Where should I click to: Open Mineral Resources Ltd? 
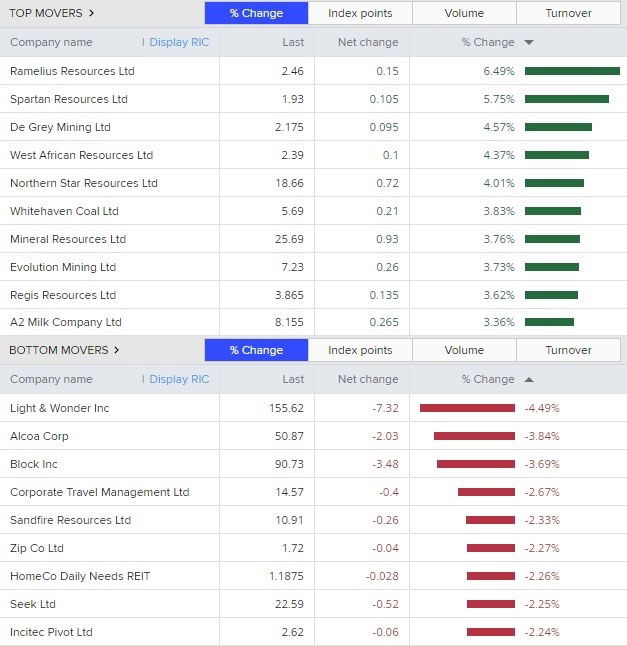click(x=68, y=239)
